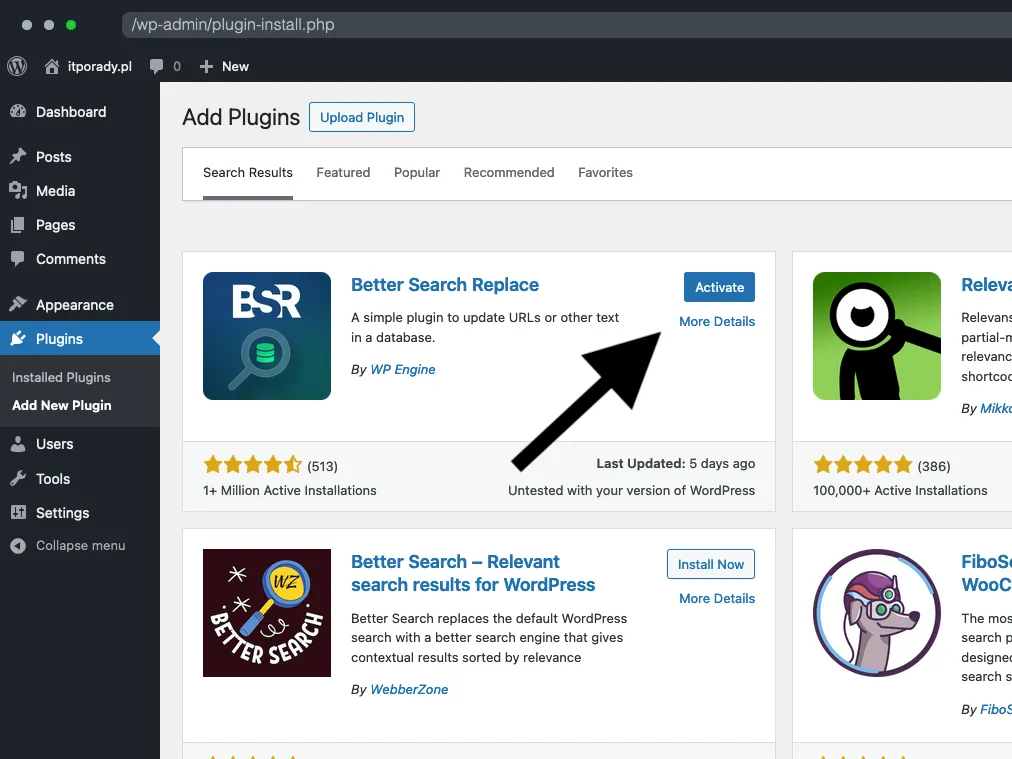Install the Better Search plugin by WebberZone

coord(710,564)
